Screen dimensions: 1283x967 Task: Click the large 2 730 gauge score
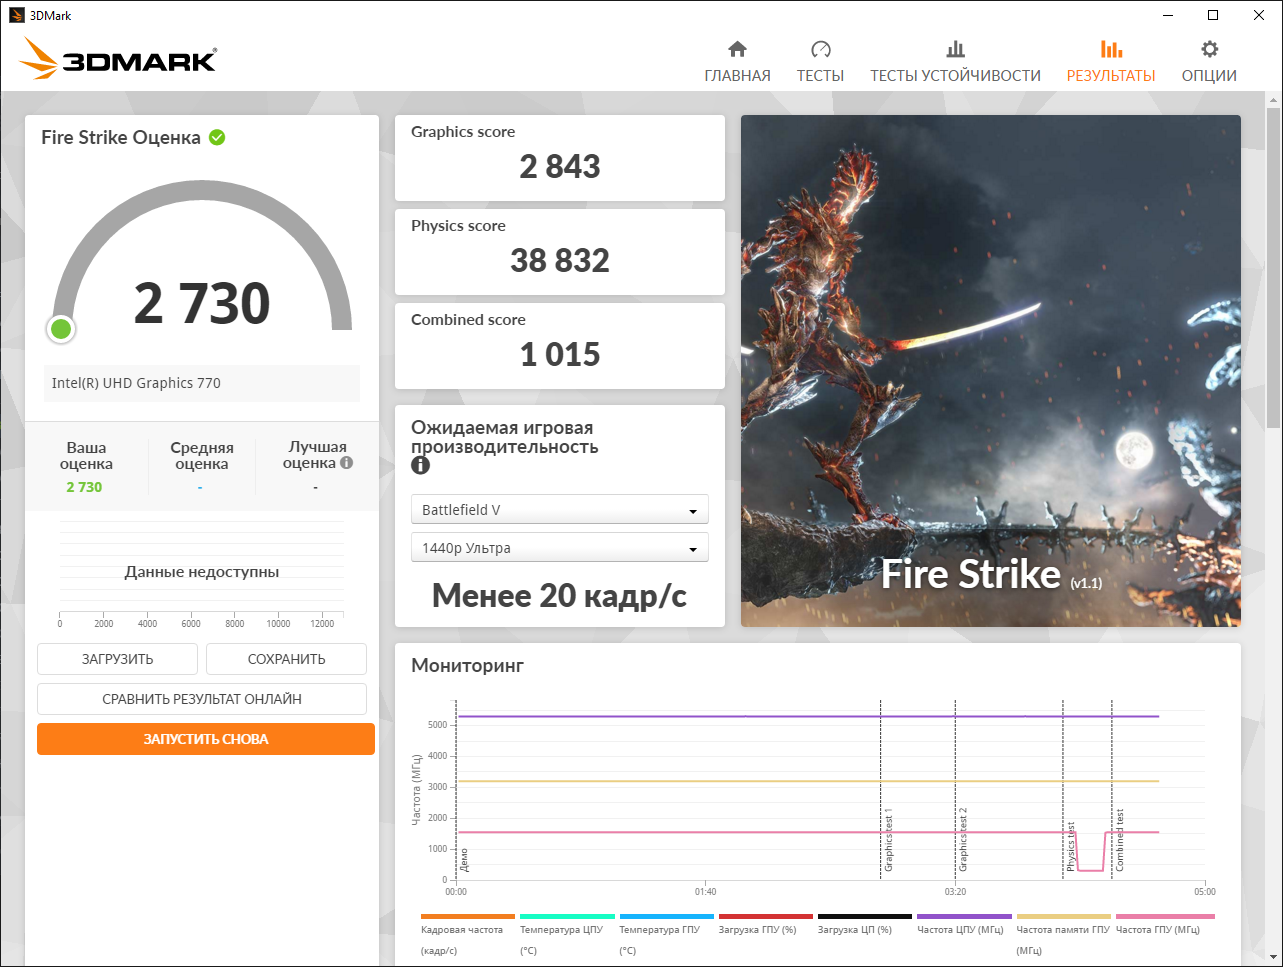[x=202, y=303]
